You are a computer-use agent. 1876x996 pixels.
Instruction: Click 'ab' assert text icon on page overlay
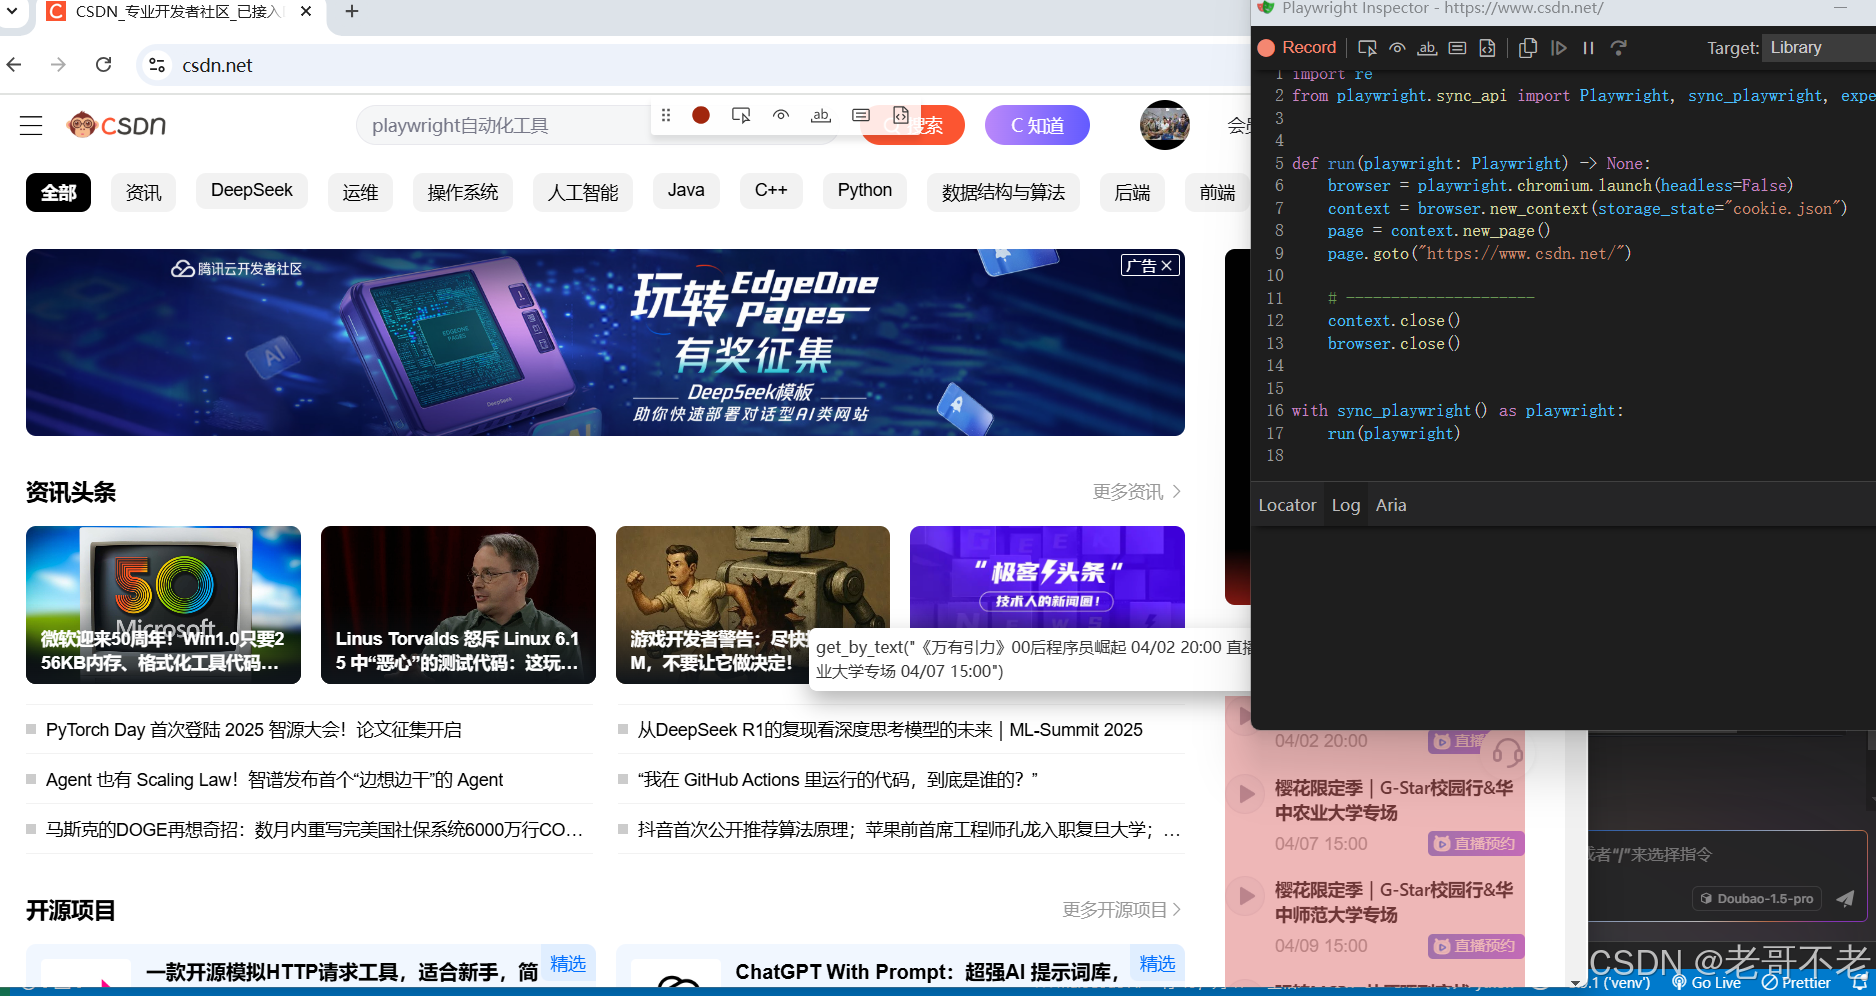821,115
